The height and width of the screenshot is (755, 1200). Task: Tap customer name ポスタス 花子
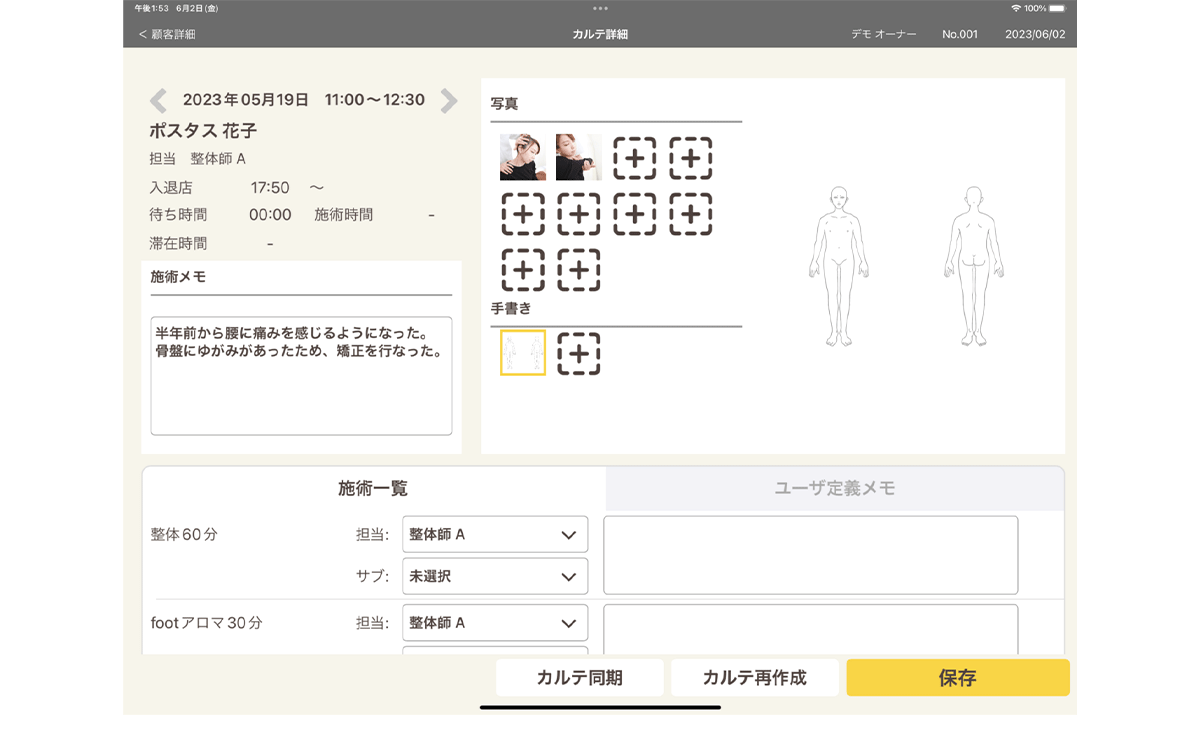(x=204, y=131)
